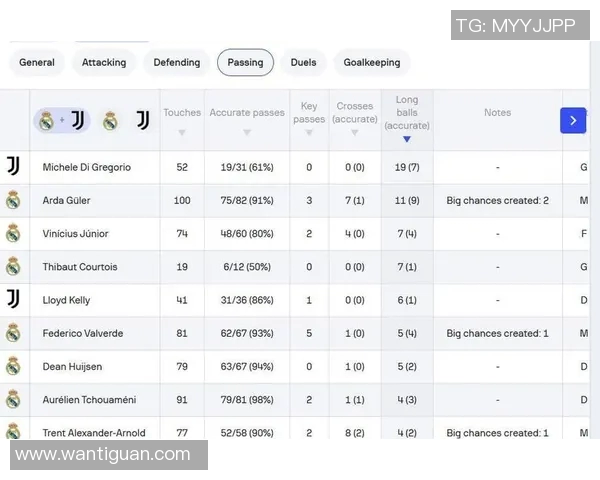
Task: Open Arda Güler's player profile
Action: pyautogui.click(x=66, y=200)
